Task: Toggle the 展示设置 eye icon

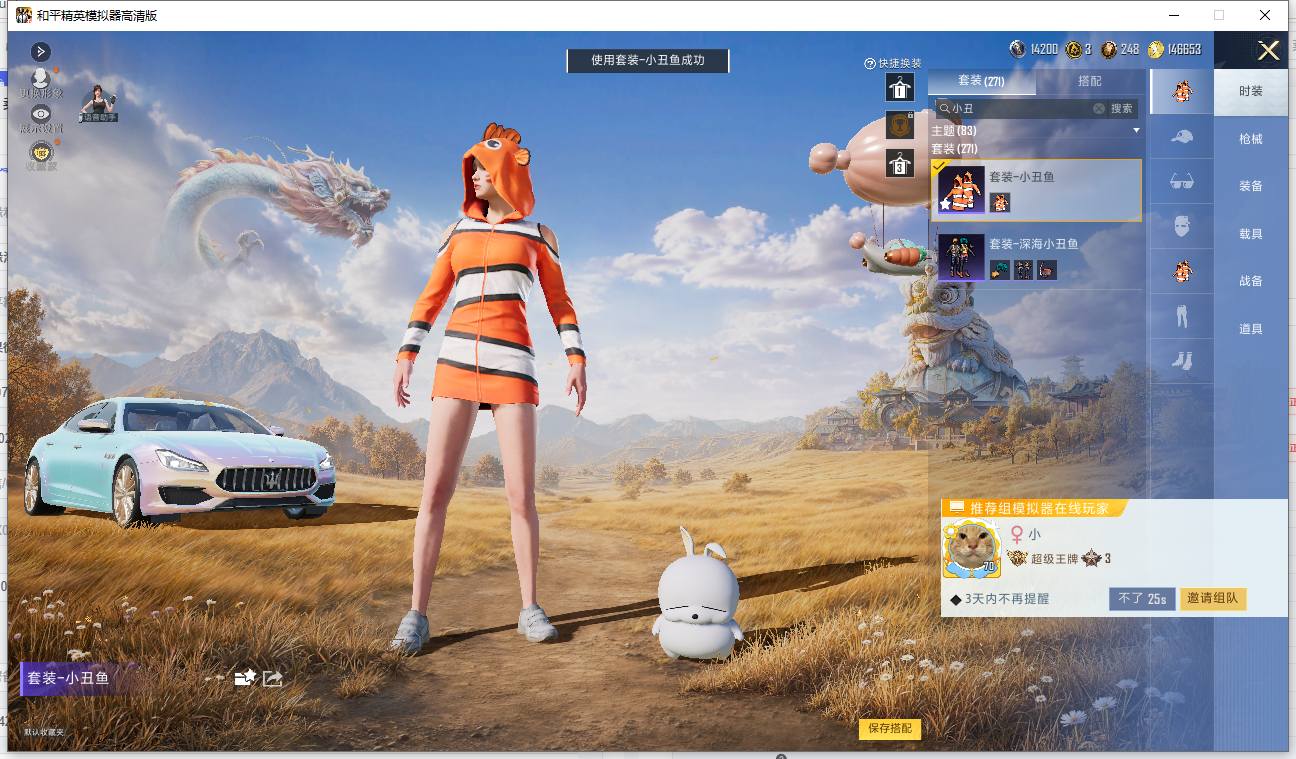Action: tap(41, 114)
